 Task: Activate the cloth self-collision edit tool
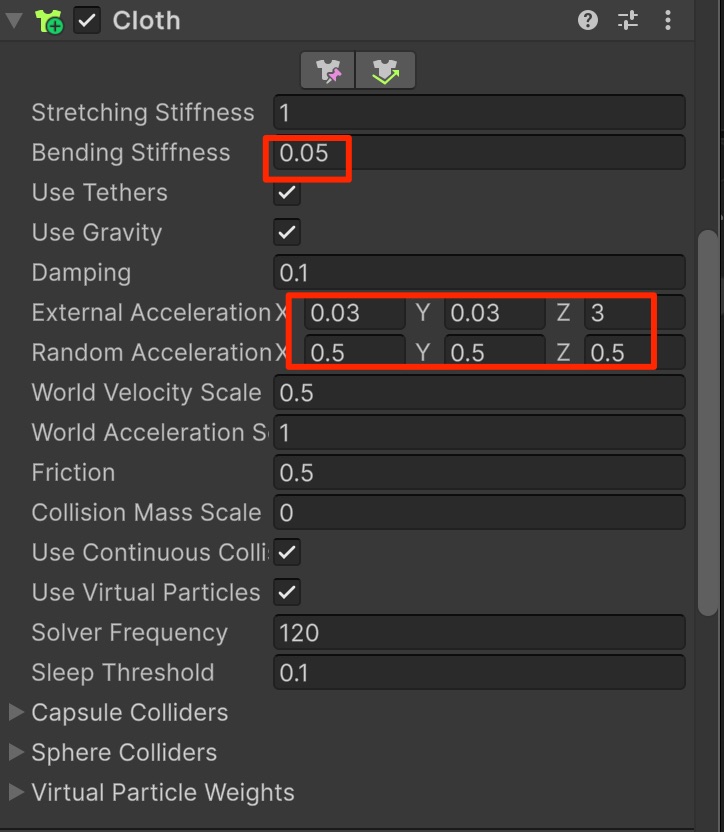coord(385,71)
